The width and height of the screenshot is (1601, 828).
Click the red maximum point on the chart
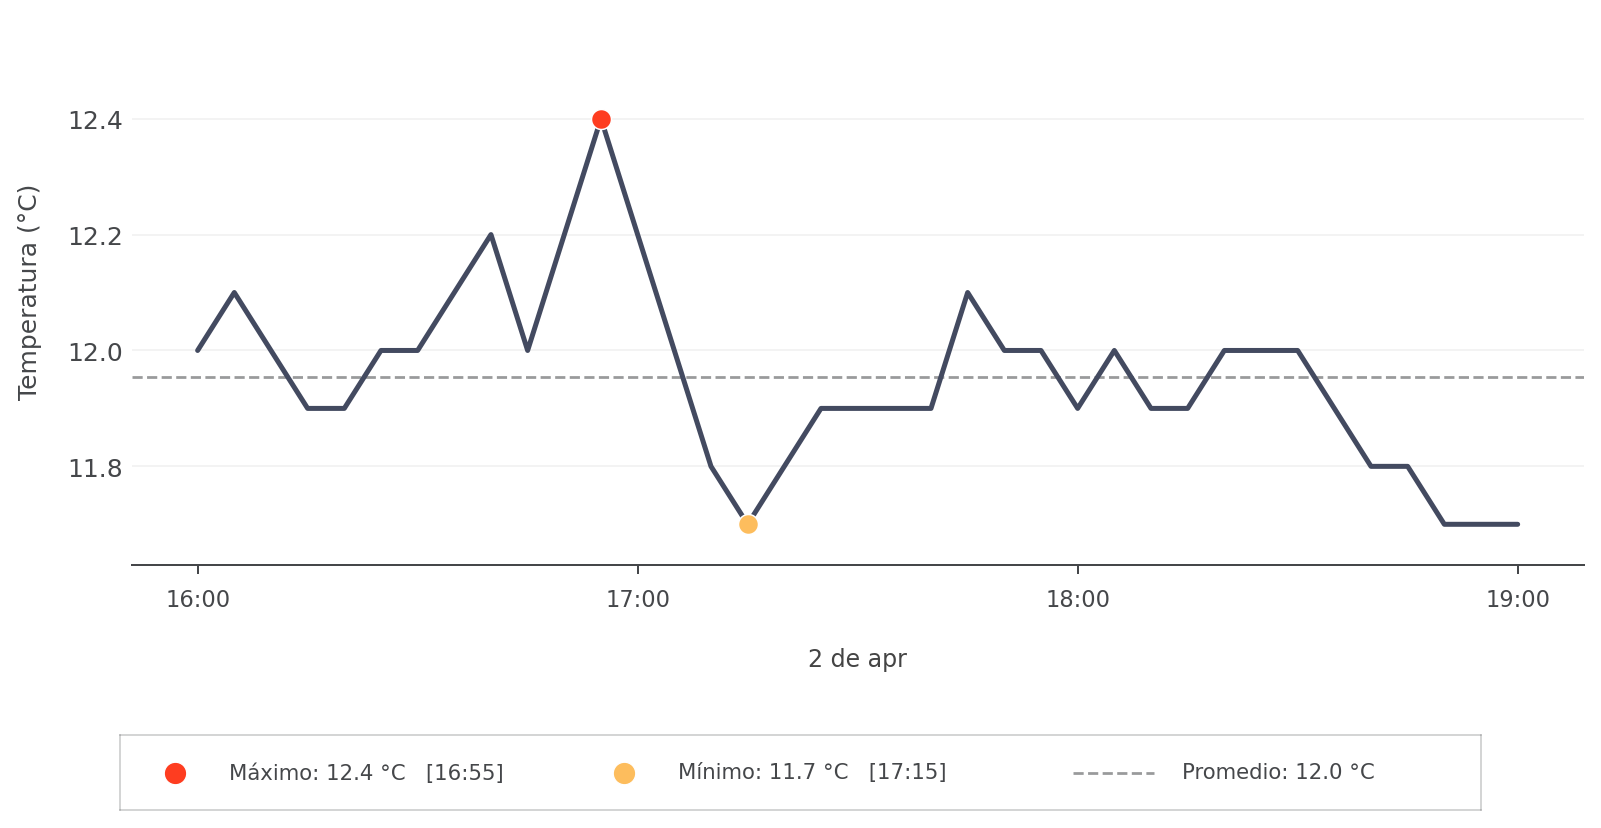[x=601, y=120]
